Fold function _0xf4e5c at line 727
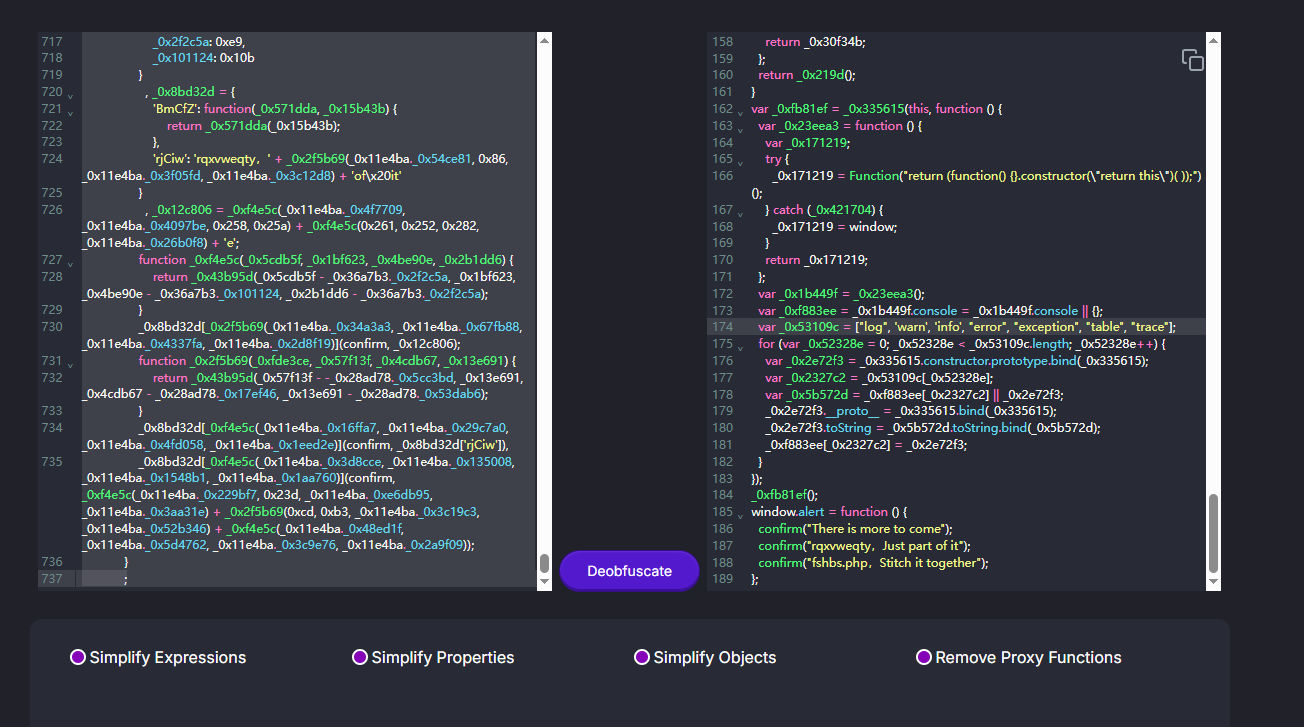The image size is (1304, 727). (x=70, y=263)
